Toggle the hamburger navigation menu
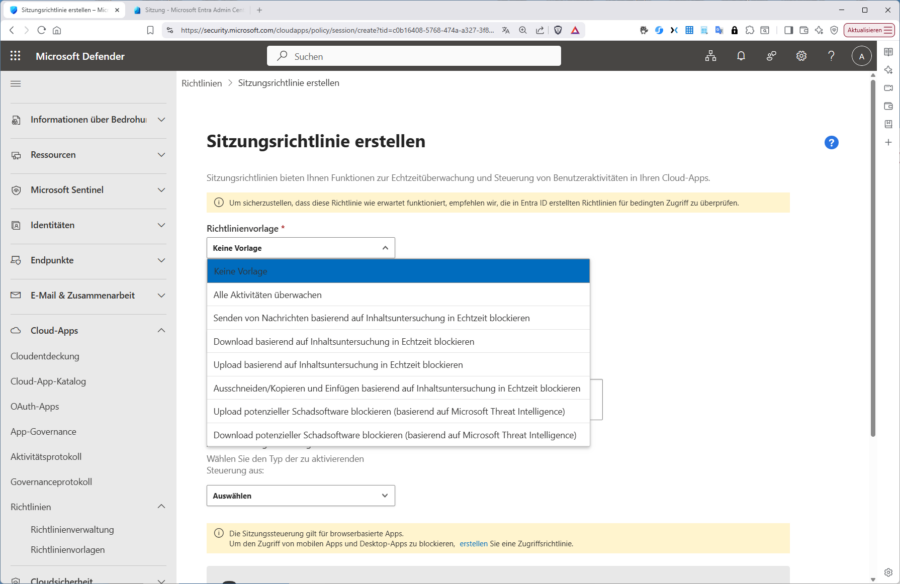900x584 pixels. click(16, 84)
